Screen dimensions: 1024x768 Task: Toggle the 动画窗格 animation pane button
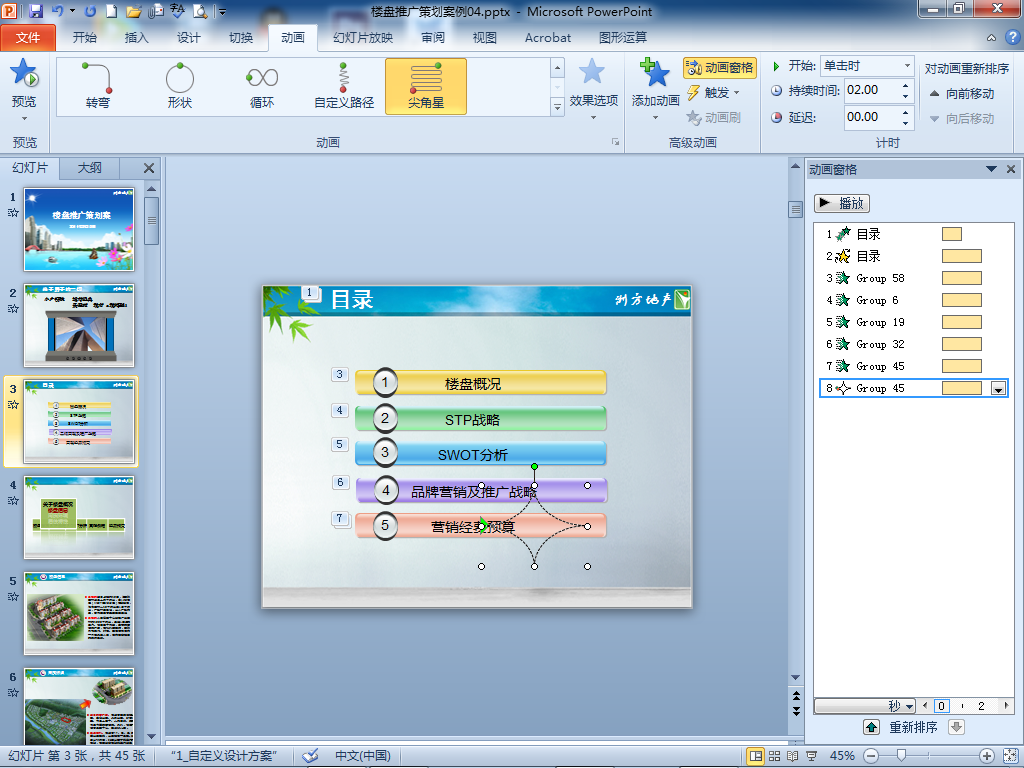720,68
